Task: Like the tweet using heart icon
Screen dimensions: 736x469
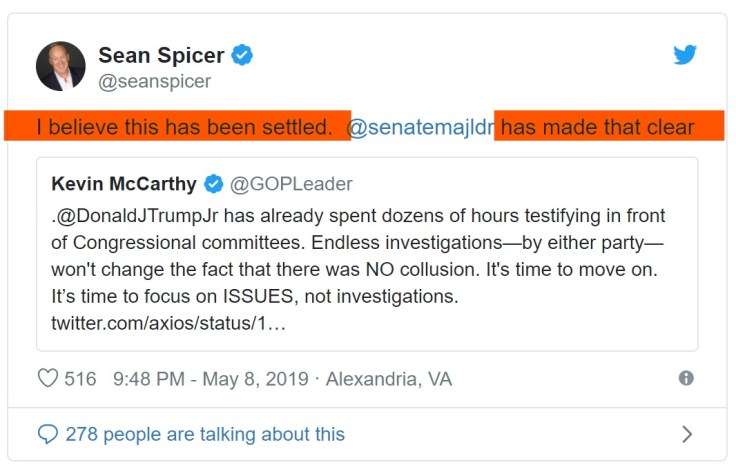Action: pos(47,379)
